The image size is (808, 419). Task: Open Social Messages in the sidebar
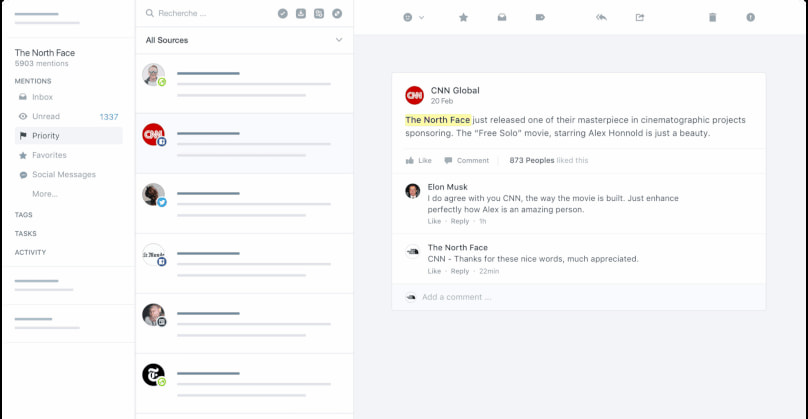tap(69, 175)
